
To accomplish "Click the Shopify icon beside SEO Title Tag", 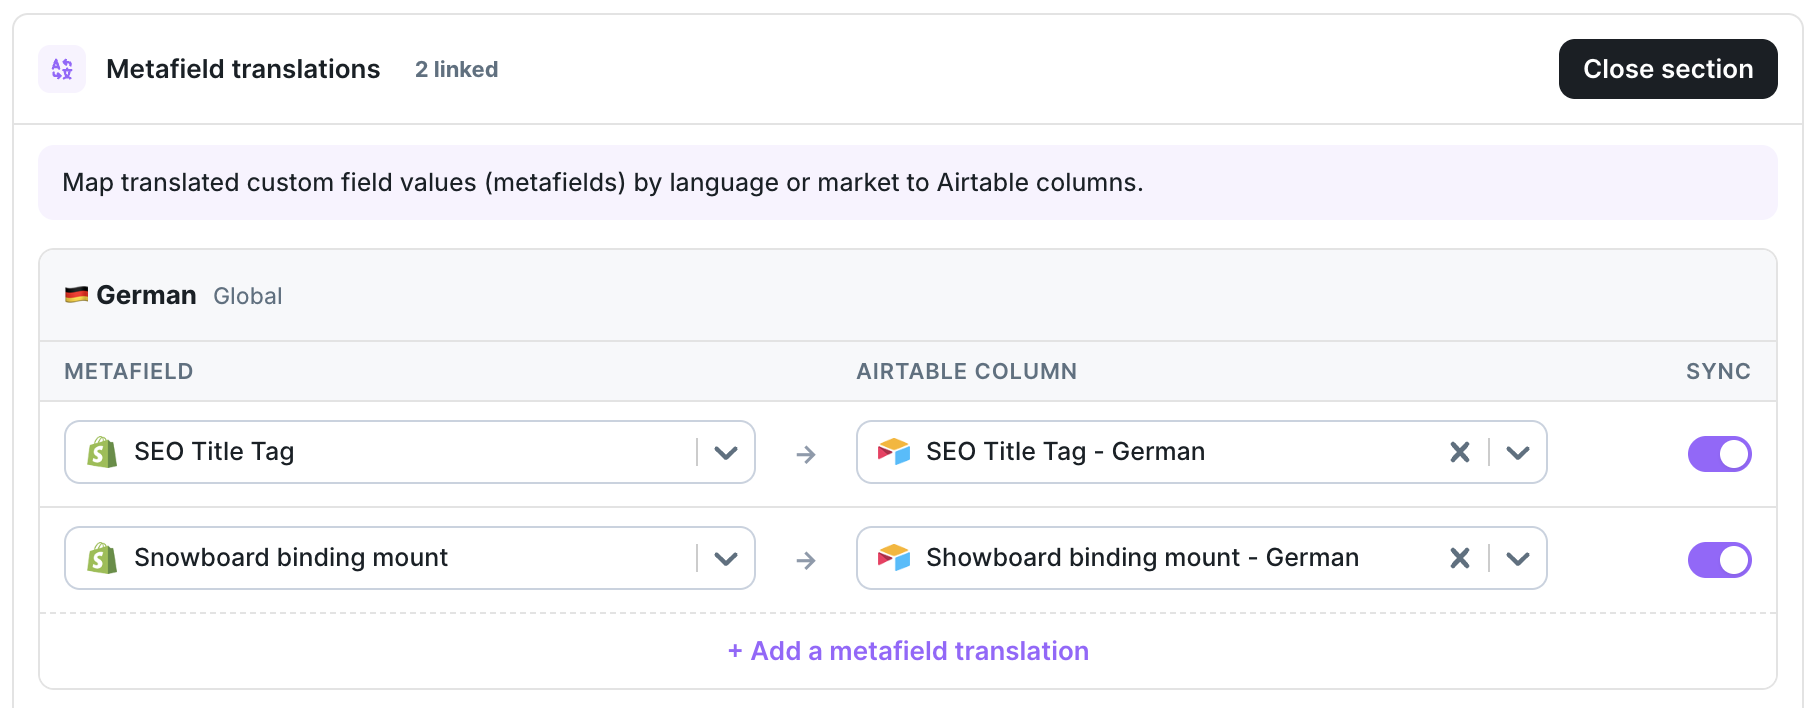I will coord(102,452).
